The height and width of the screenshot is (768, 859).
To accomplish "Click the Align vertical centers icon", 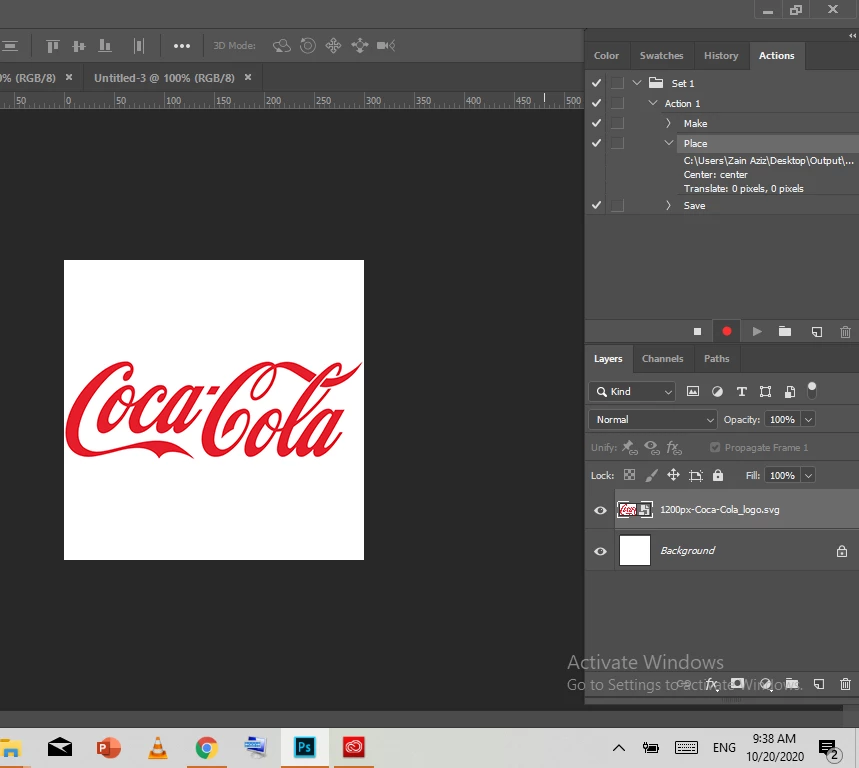I will (79, 46).
